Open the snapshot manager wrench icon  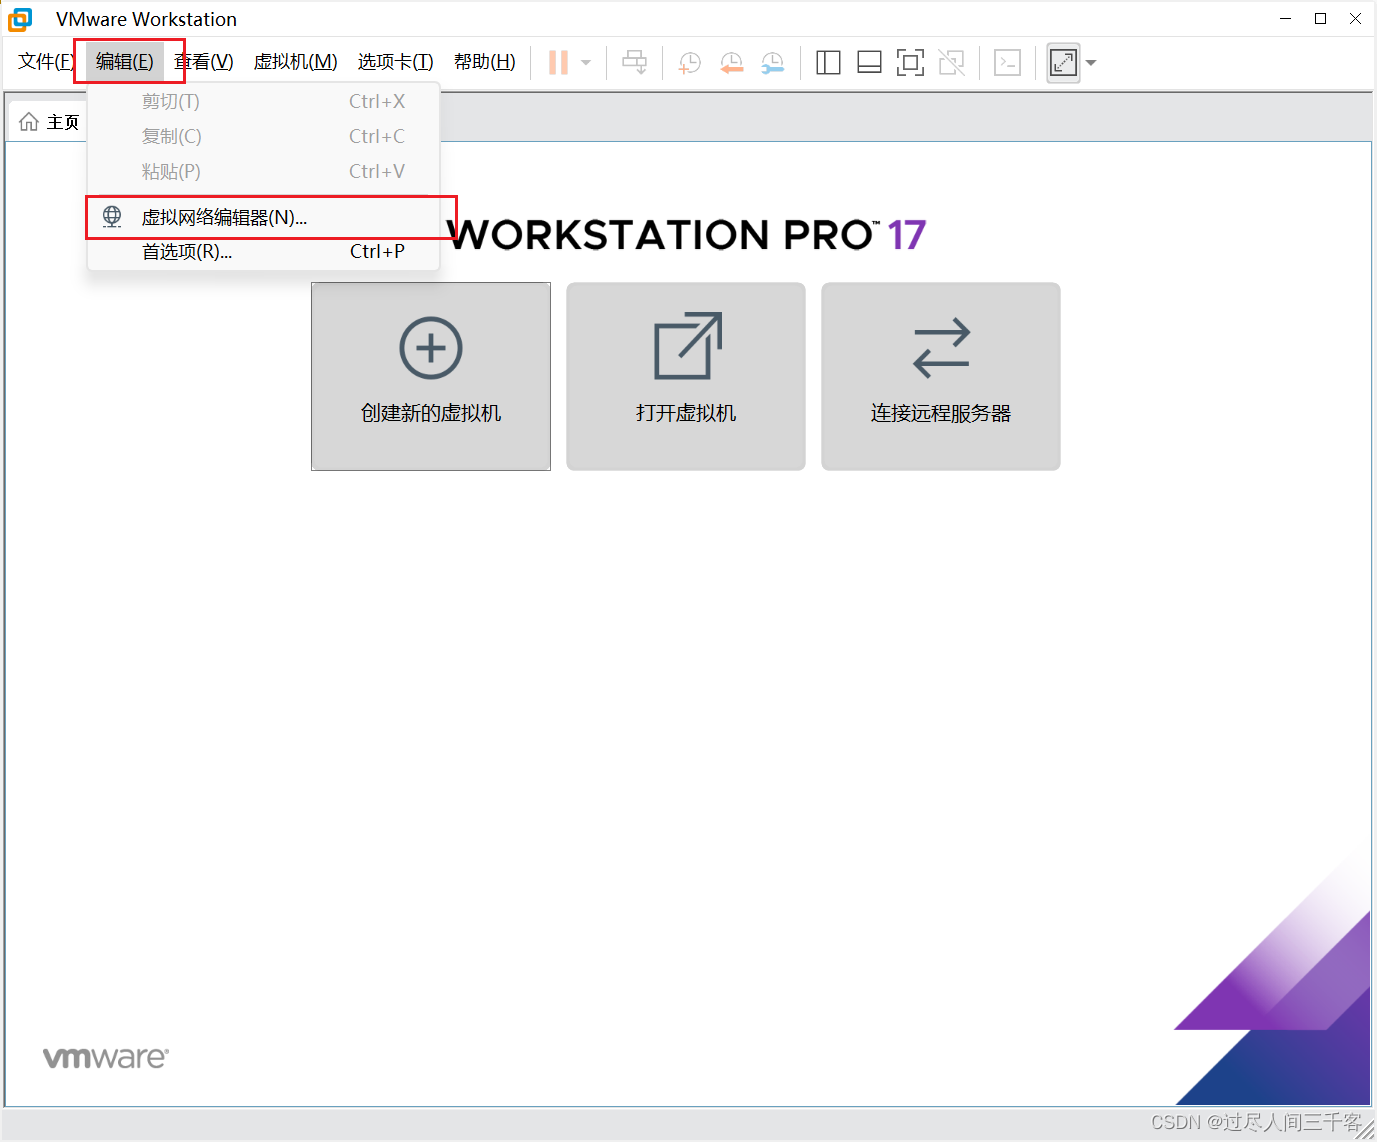tap(773, 63)
